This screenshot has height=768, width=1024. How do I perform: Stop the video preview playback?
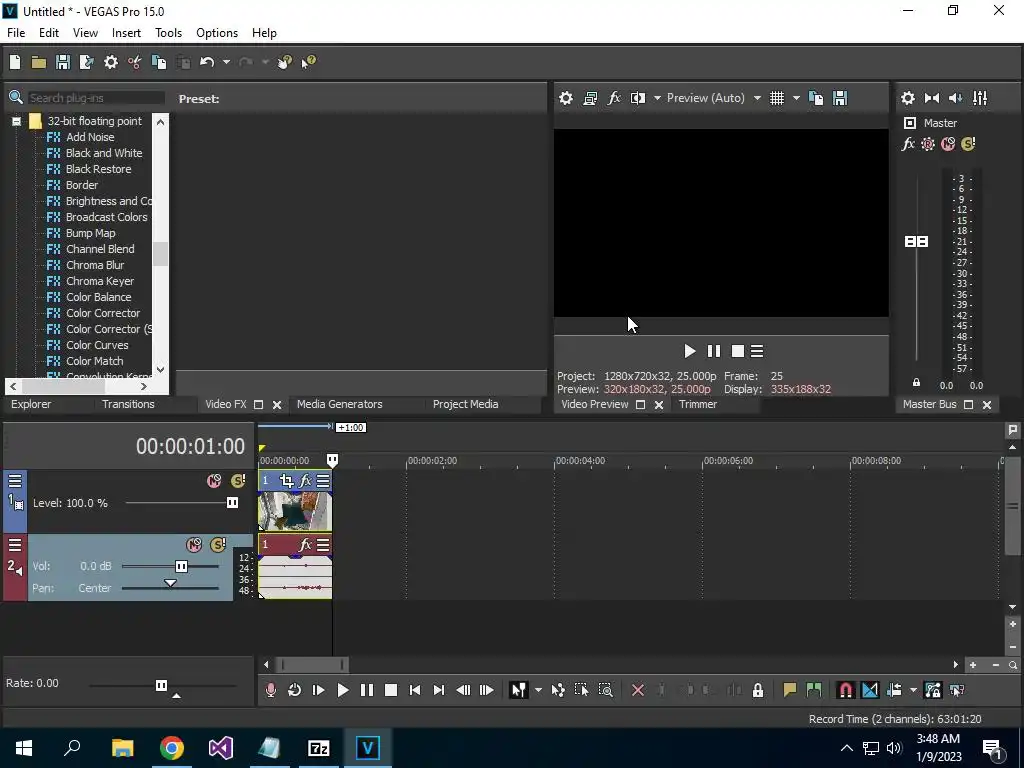(x=737, y=351)
